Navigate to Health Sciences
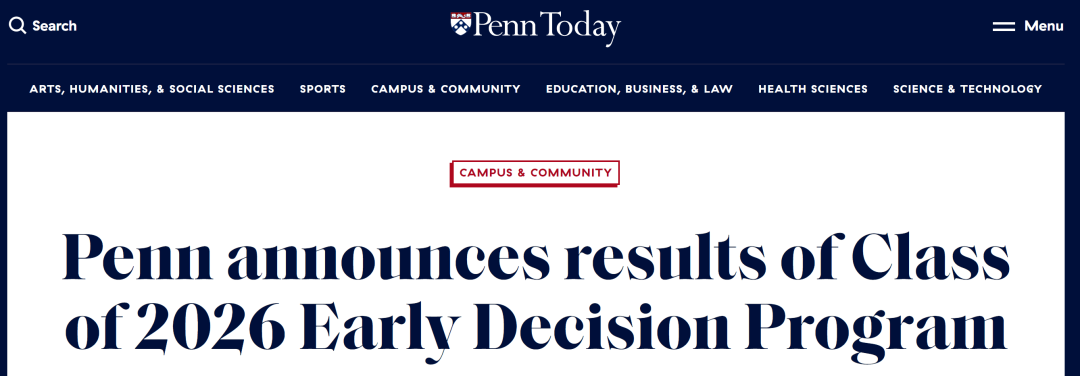 pyautogui.click(x=813, y=89)
